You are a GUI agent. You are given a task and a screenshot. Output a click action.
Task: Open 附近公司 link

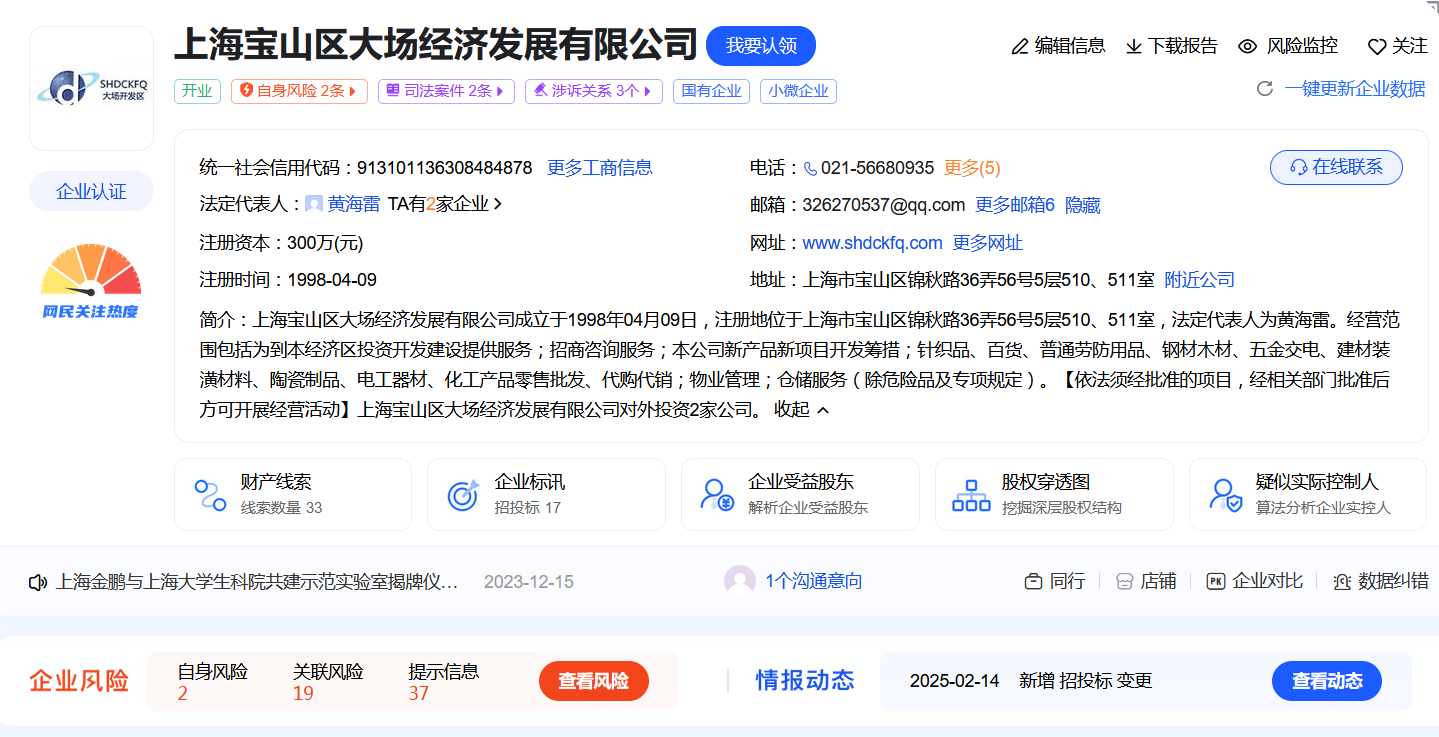(1200, 280)
